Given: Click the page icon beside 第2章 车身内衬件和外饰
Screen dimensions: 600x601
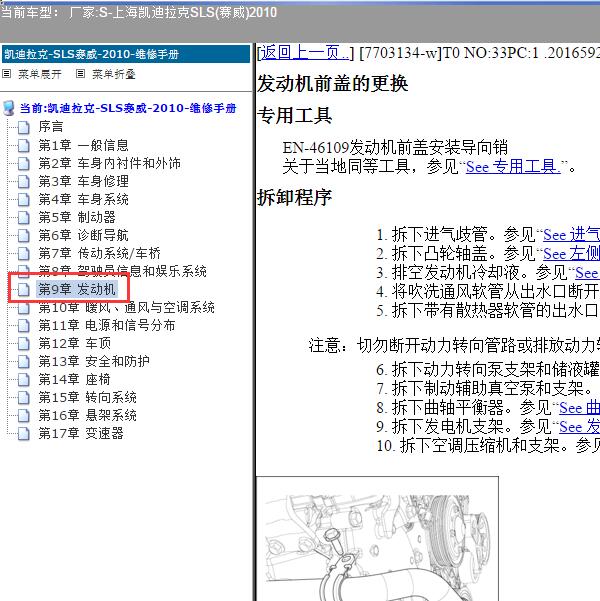Looking at the screenshot, I should 24,163.
